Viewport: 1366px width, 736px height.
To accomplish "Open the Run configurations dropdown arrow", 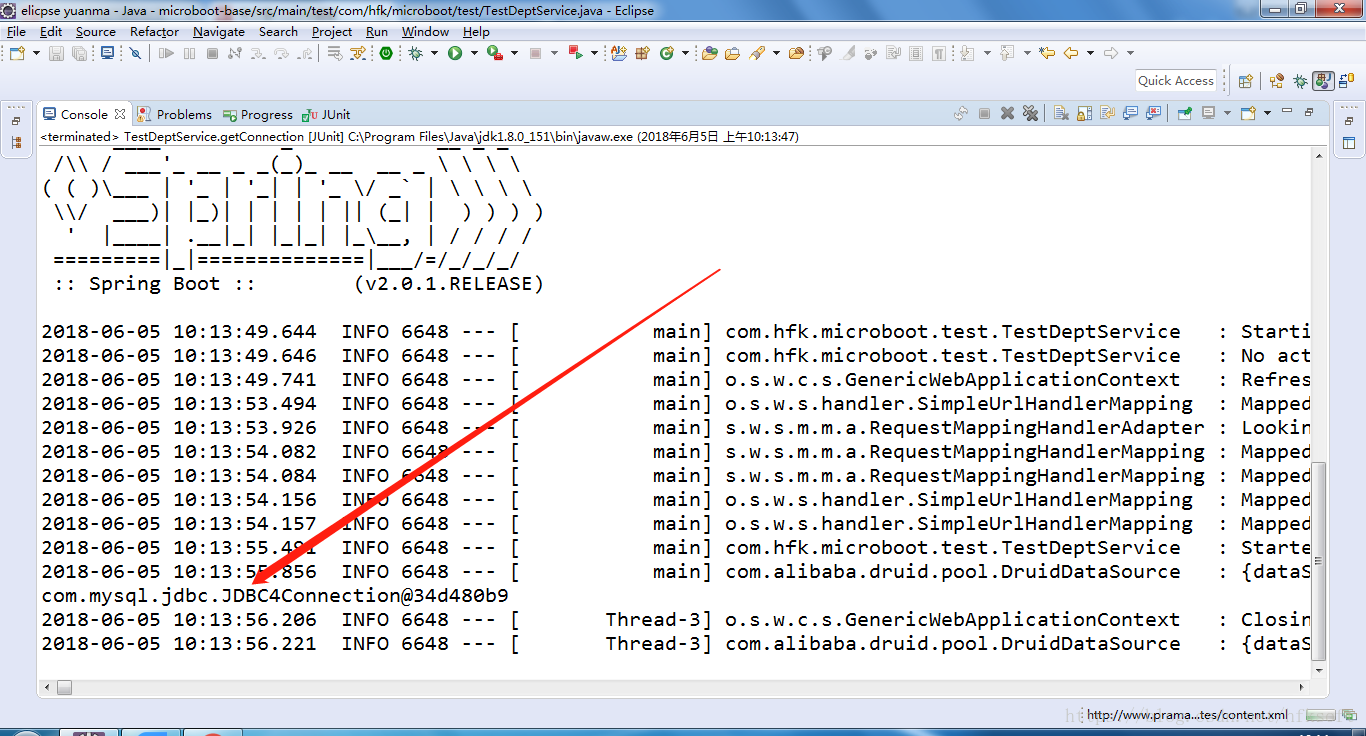I will [x=474, y=53].
